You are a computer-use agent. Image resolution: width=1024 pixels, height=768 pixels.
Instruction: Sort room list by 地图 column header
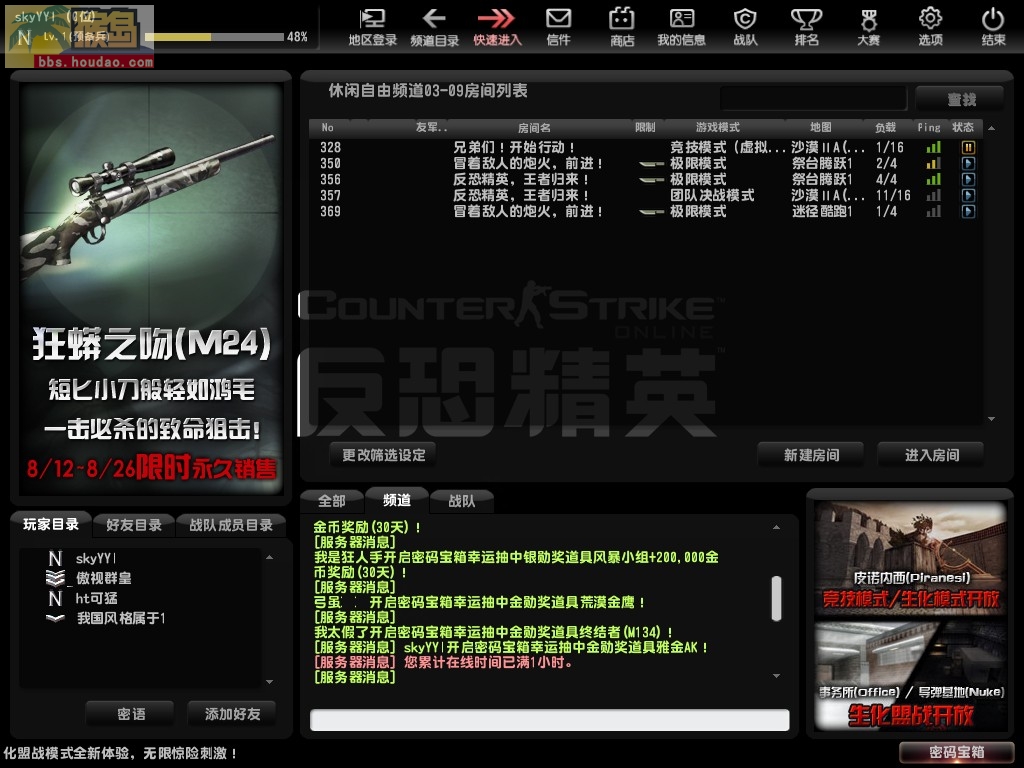point(820,127)
